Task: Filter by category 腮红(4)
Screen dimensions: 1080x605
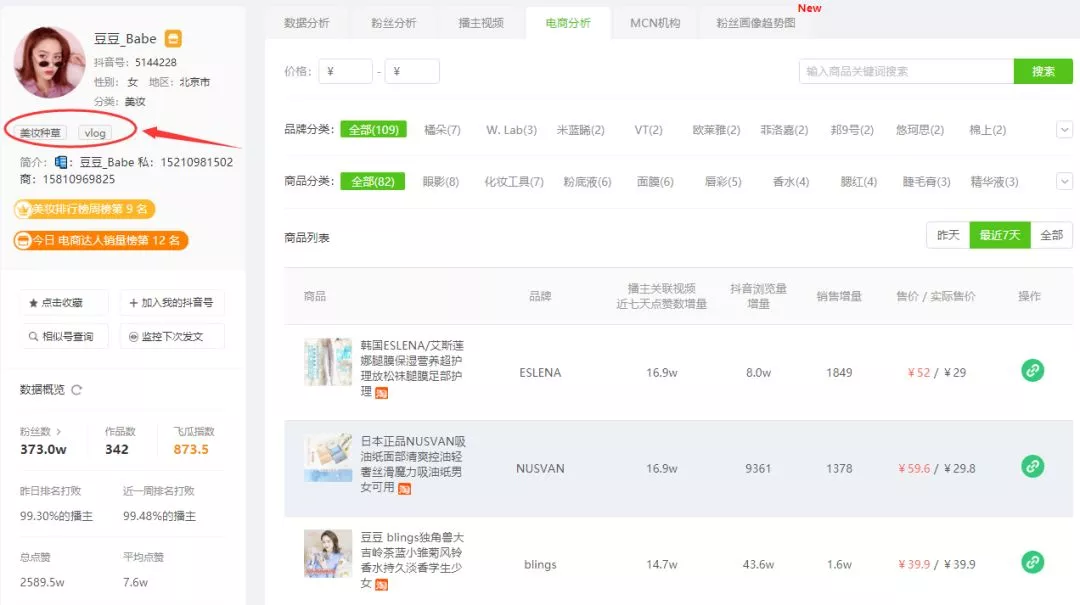Action: [859, 182]
